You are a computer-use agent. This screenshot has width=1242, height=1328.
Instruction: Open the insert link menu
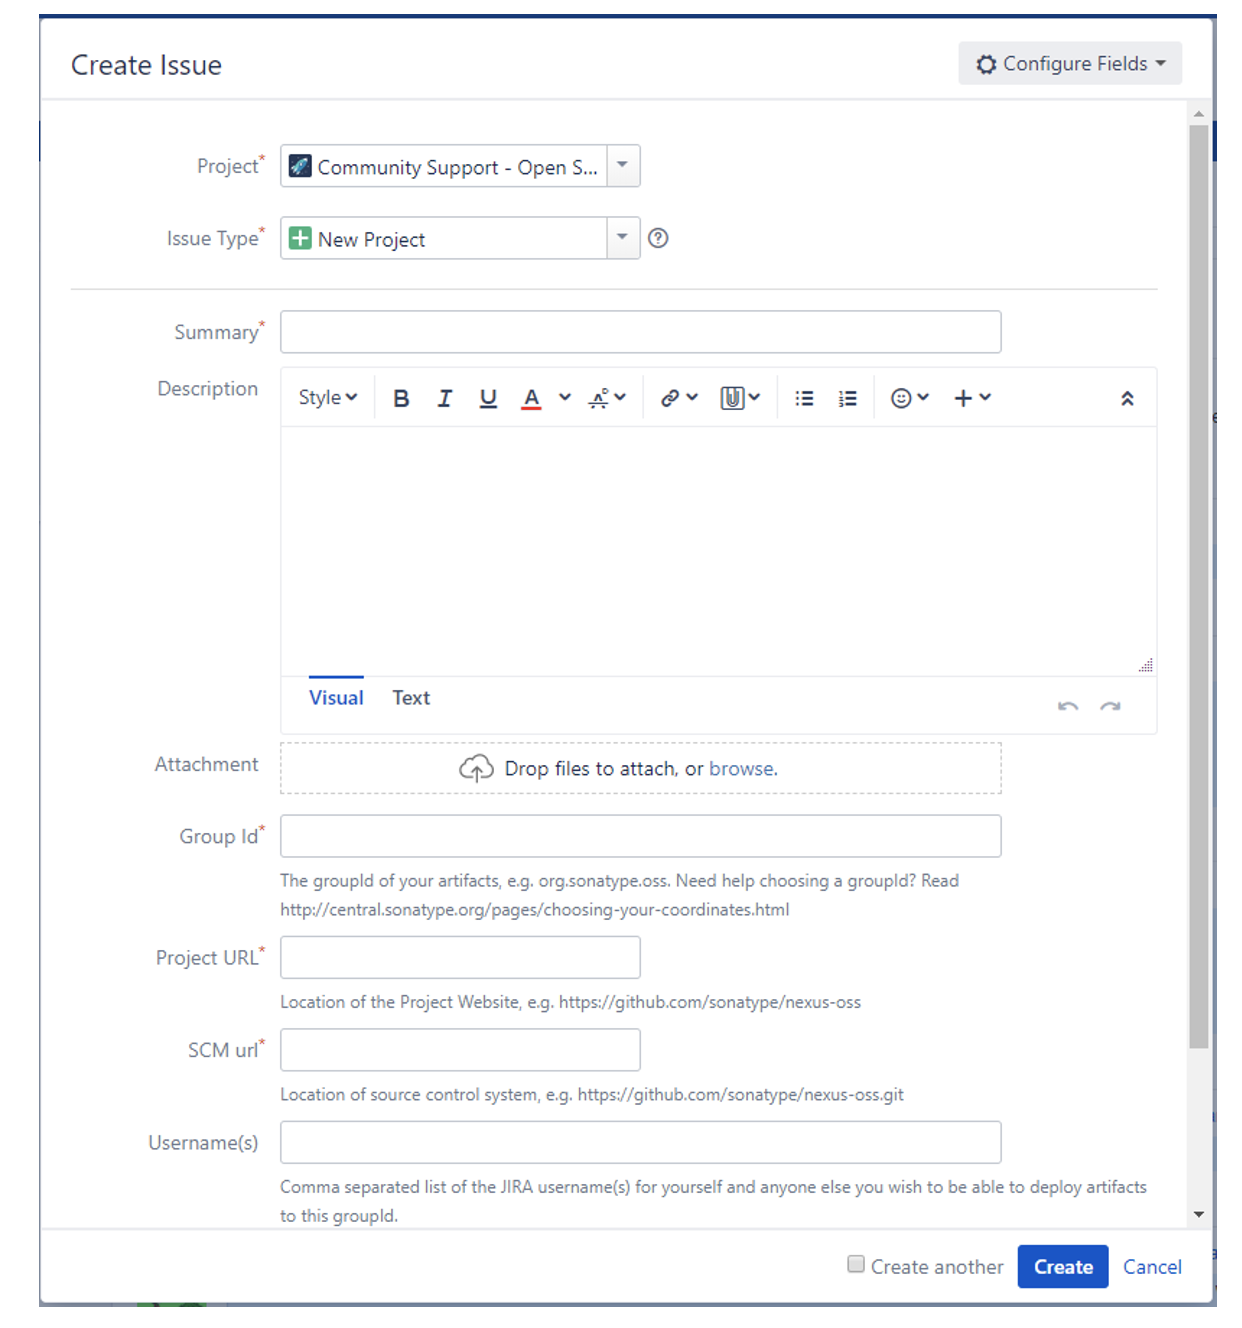tap(679, 398)
